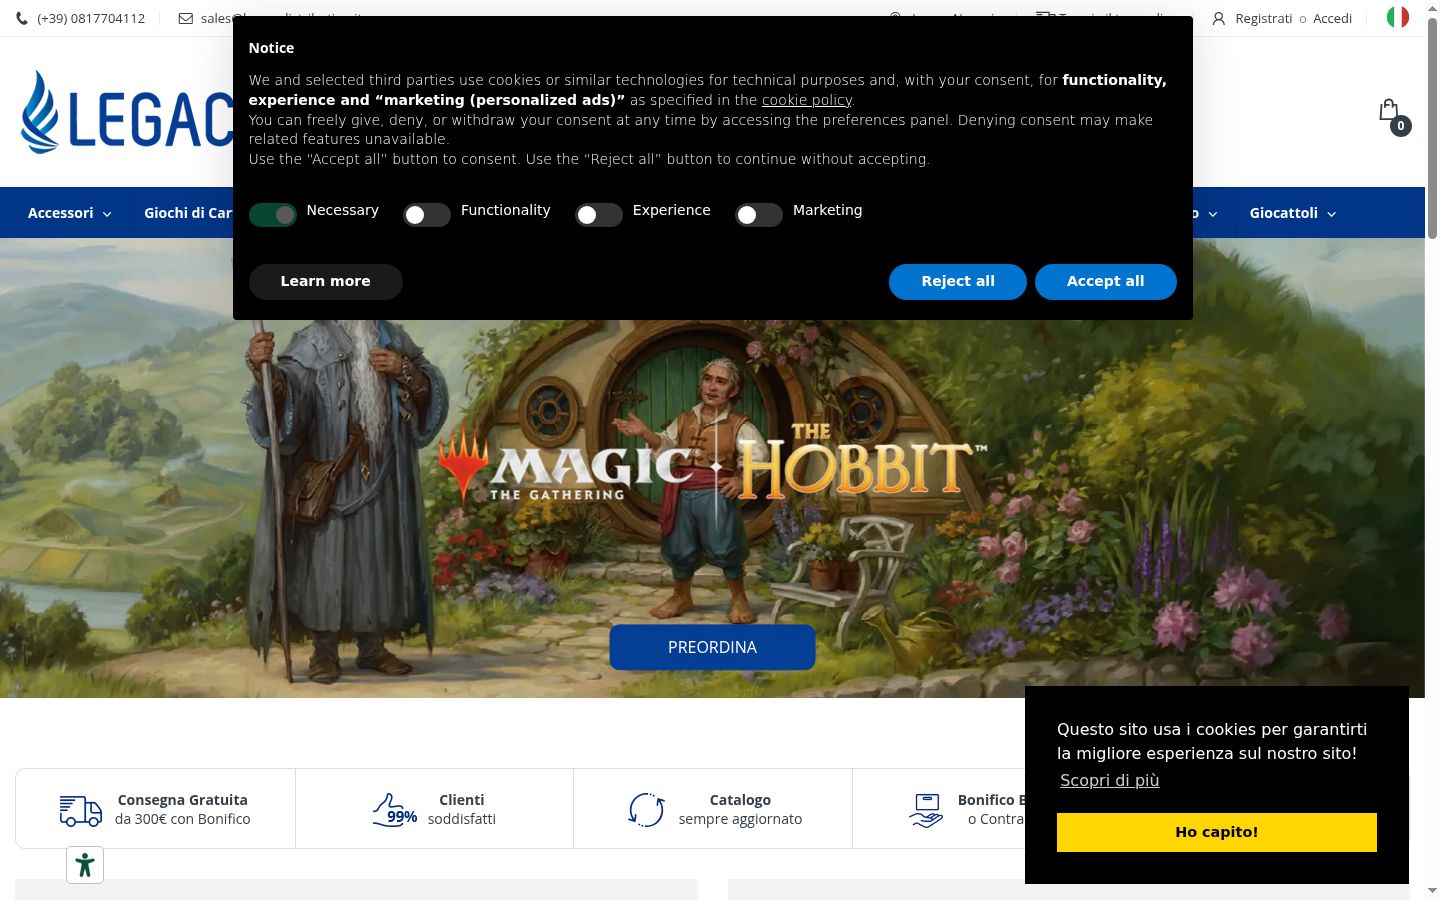This screenshot has height=900, width=1440.
Task: Click the 99% thumbs-up icon
Action: (395, 810)
